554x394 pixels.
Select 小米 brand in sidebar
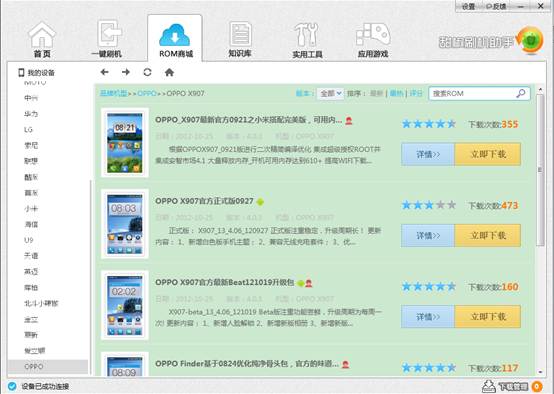coord(31,208)
